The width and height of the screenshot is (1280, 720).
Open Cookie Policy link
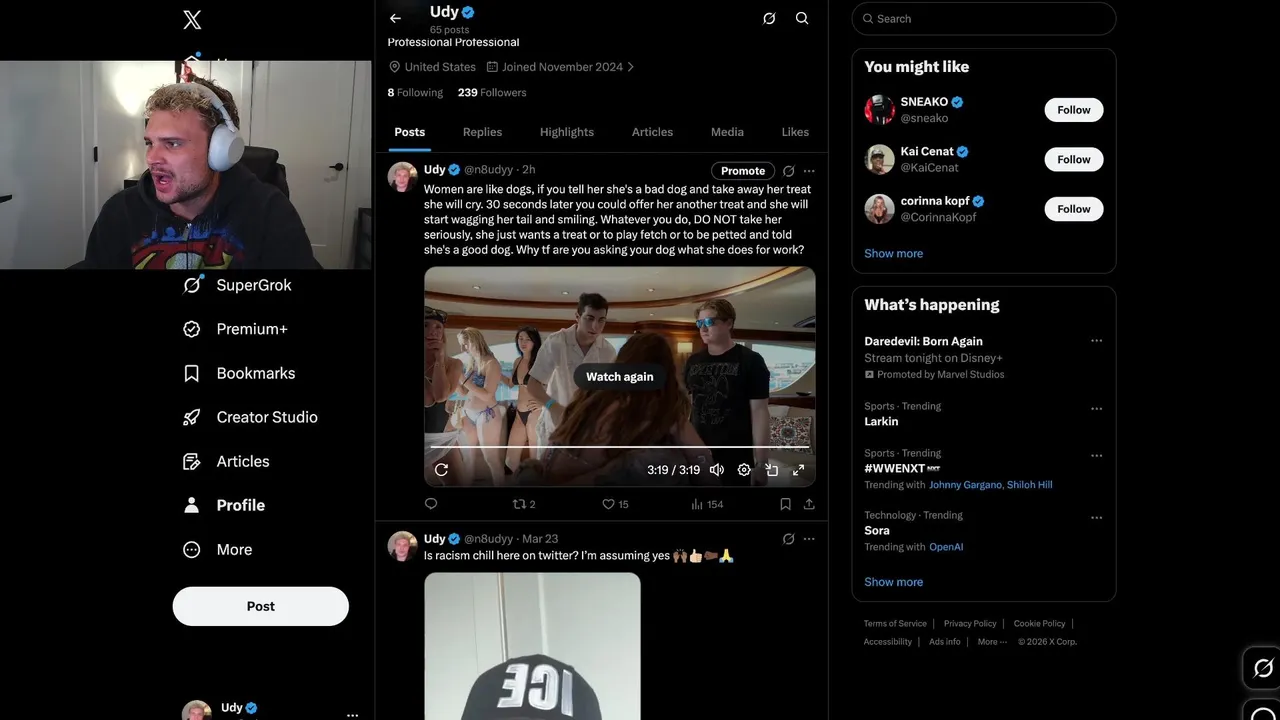tap(1039, 623)
